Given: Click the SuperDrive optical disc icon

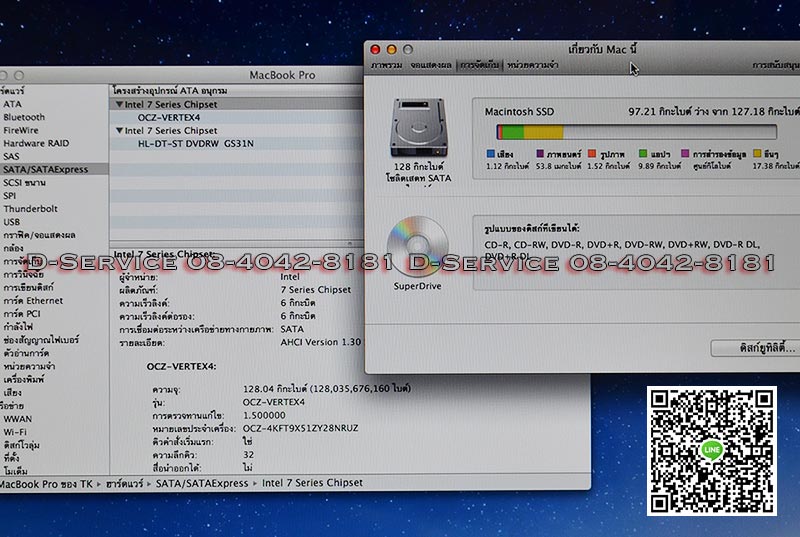Looking at the screenshot, I should coord(417,247).
